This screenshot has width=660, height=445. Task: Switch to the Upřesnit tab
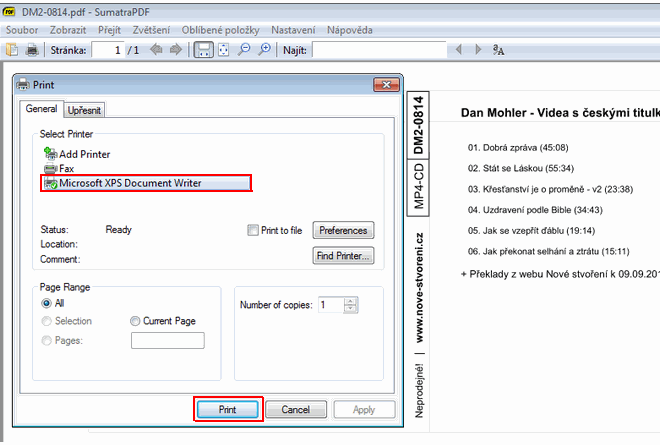84,110
